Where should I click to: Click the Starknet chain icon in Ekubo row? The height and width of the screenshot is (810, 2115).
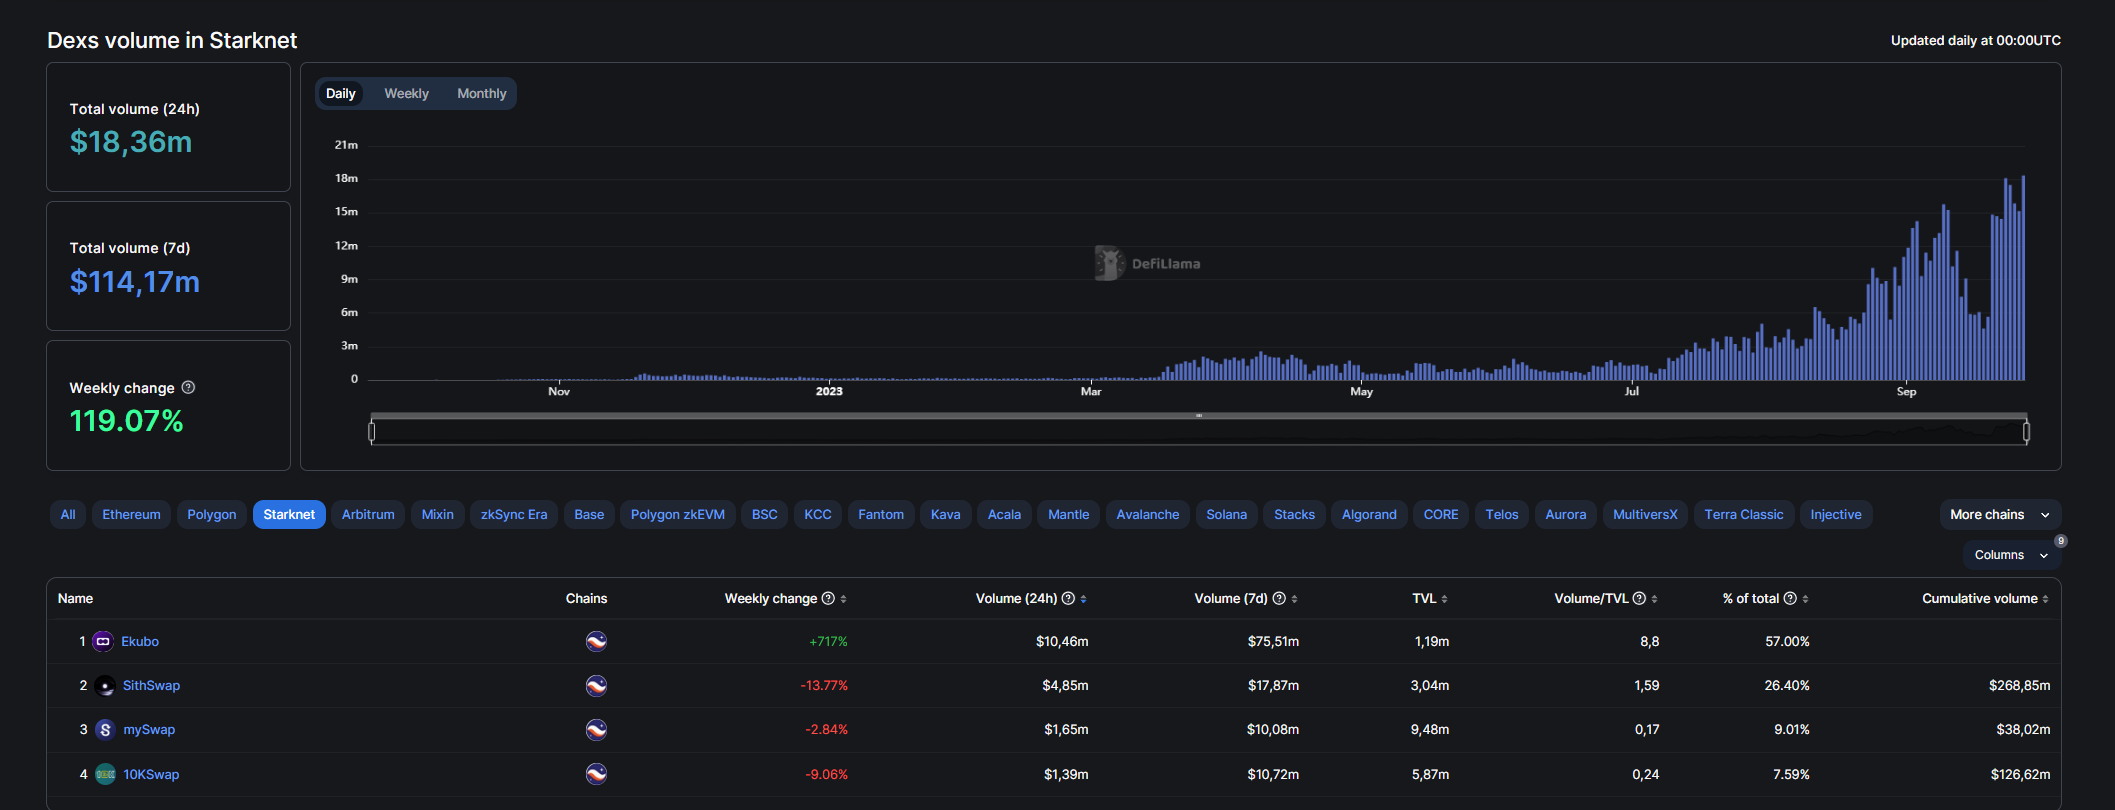tap(596, 641)
